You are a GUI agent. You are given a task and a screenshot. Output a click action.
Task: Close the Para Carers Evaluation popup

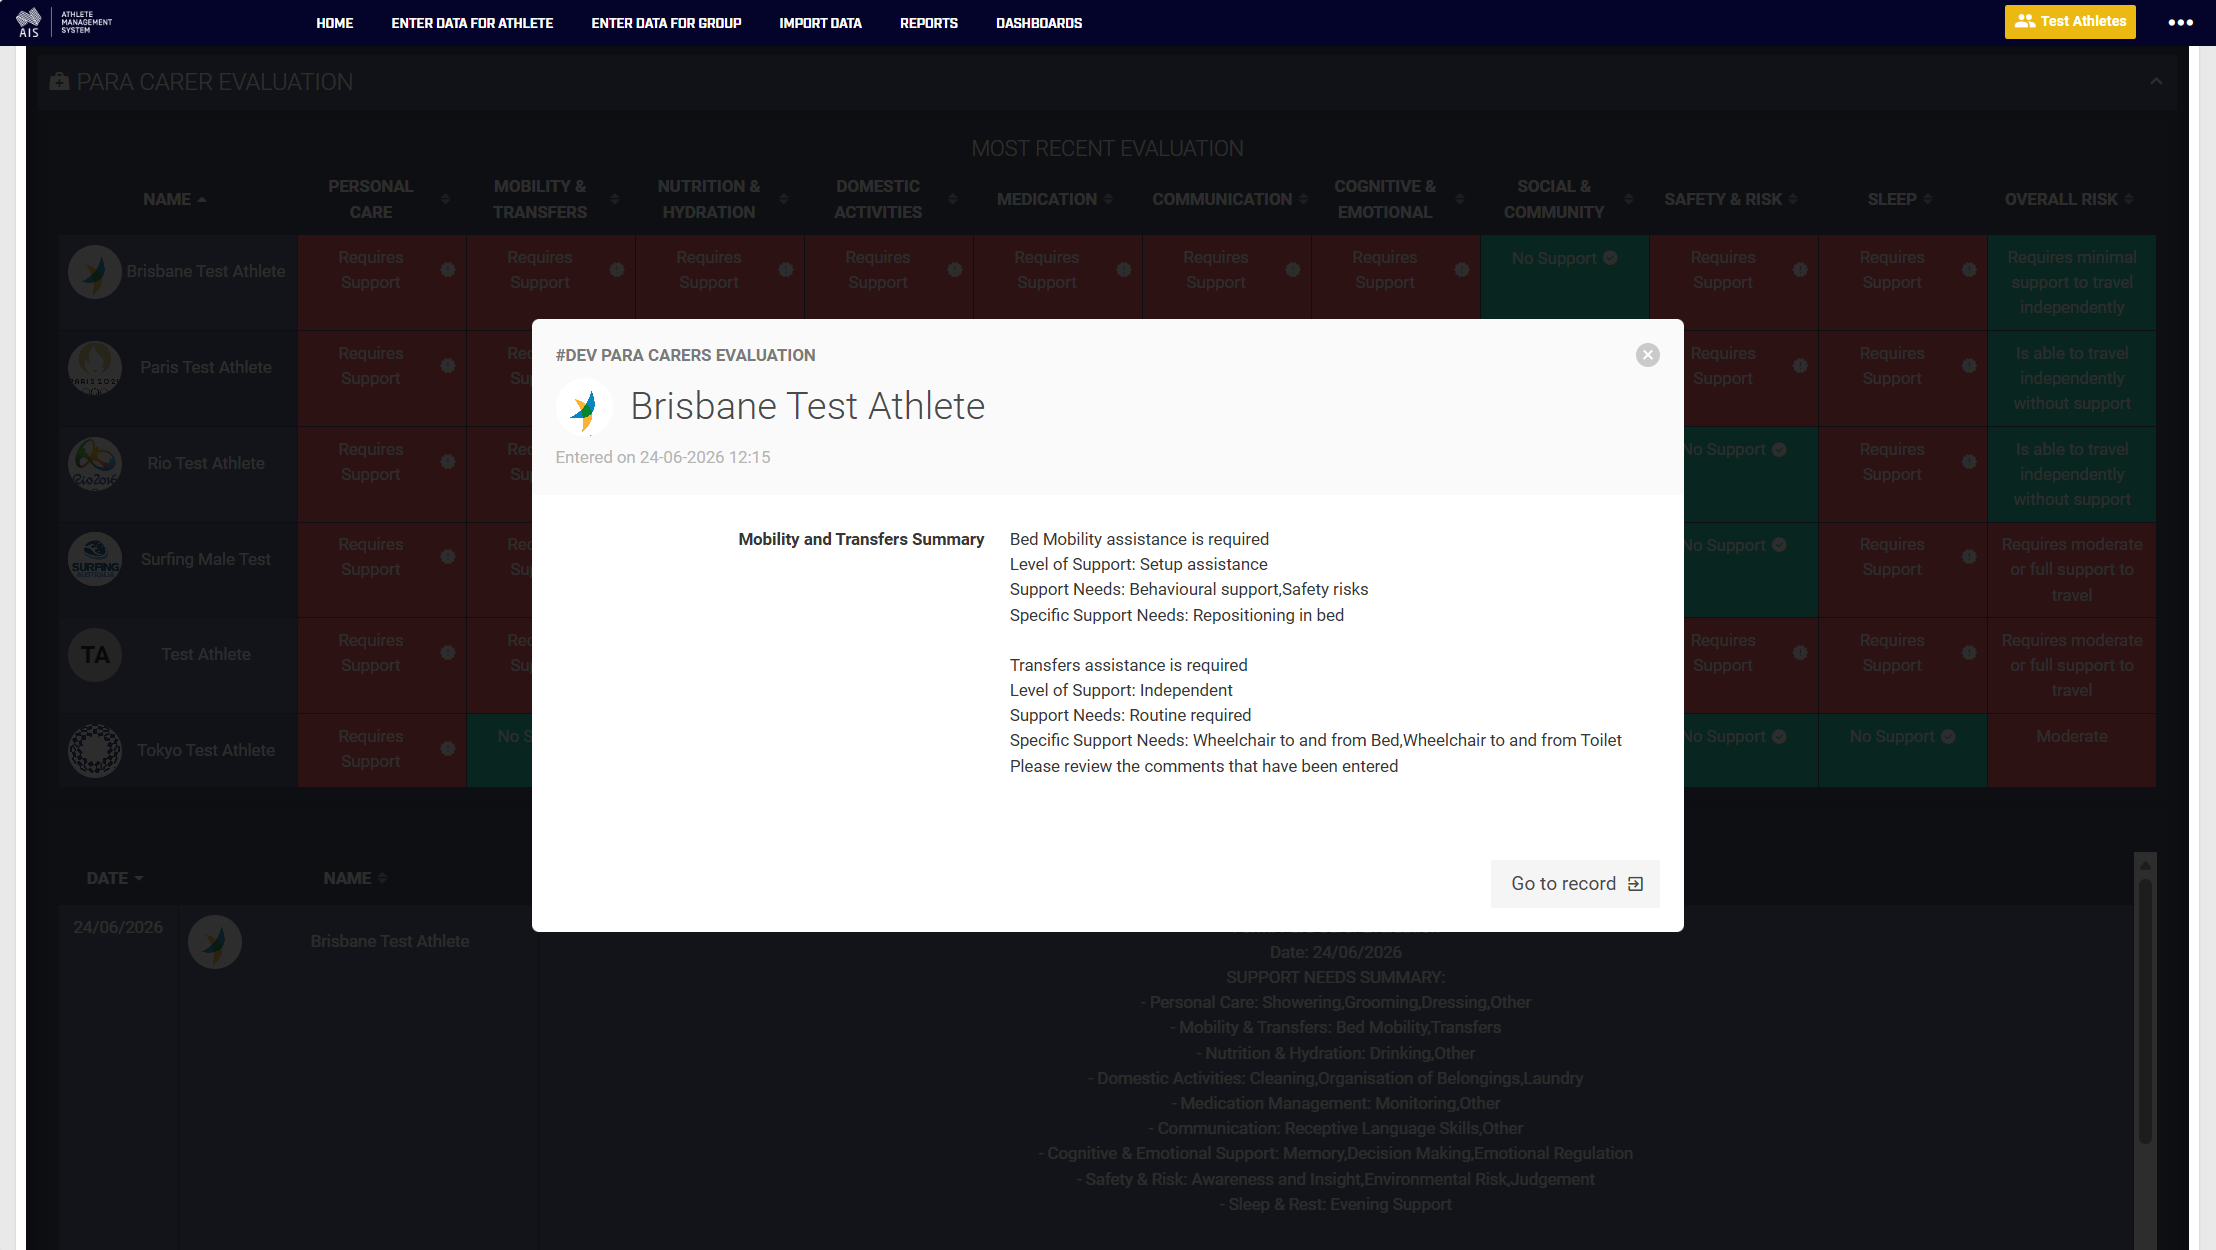(1647, 355)
